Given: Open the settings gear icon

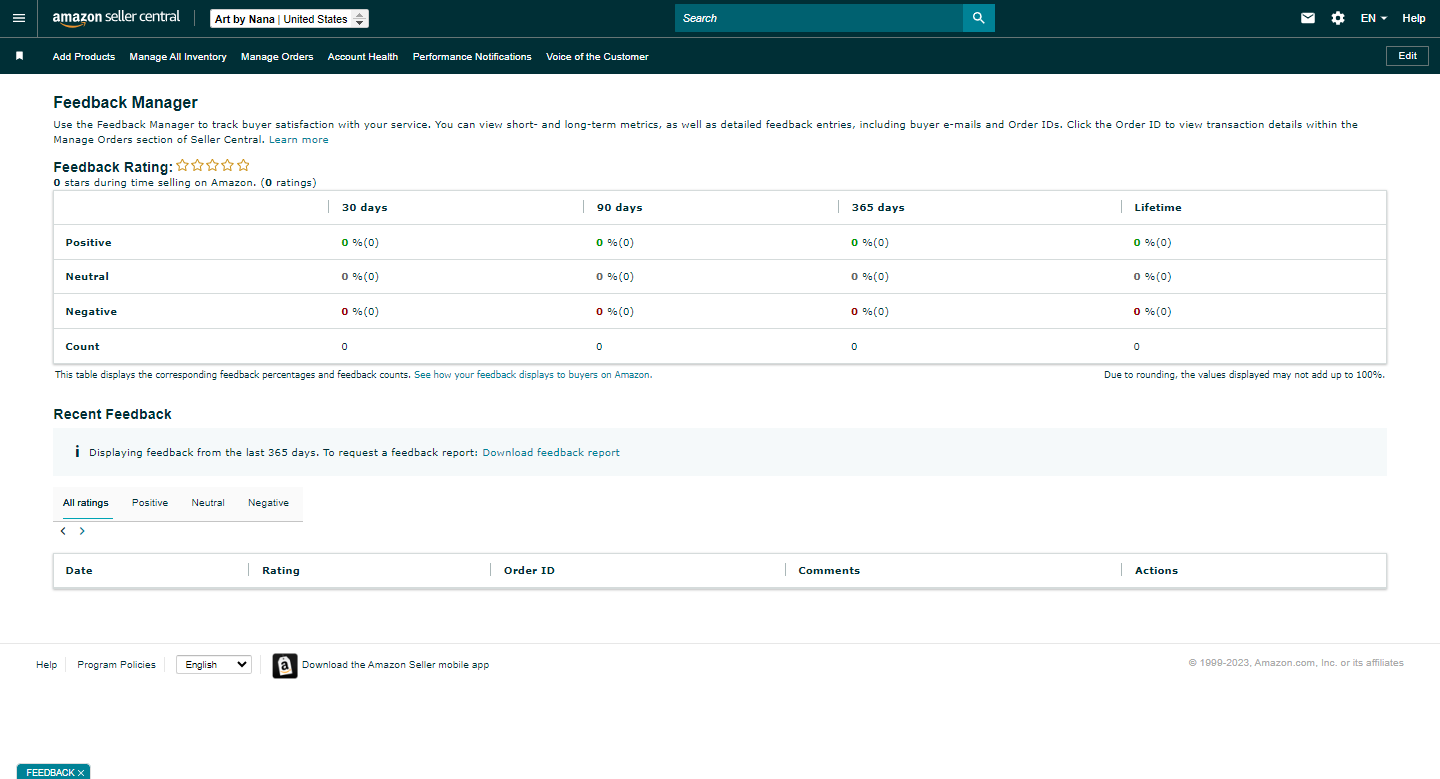Looking at the screenshot, I should pos(1338,18).
